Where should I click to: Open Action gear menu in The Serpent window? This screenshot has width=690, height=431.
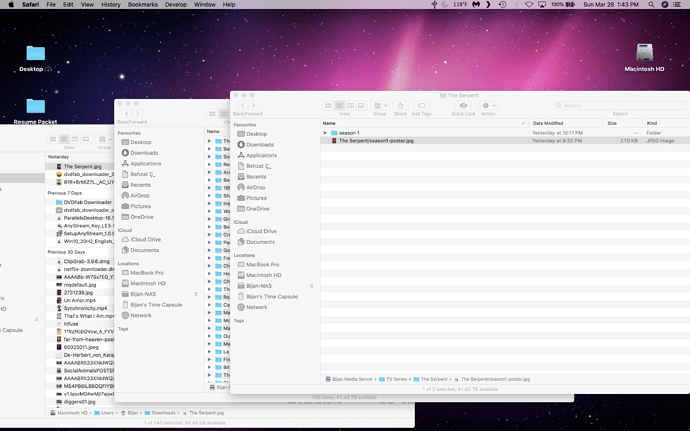(488, 106)
